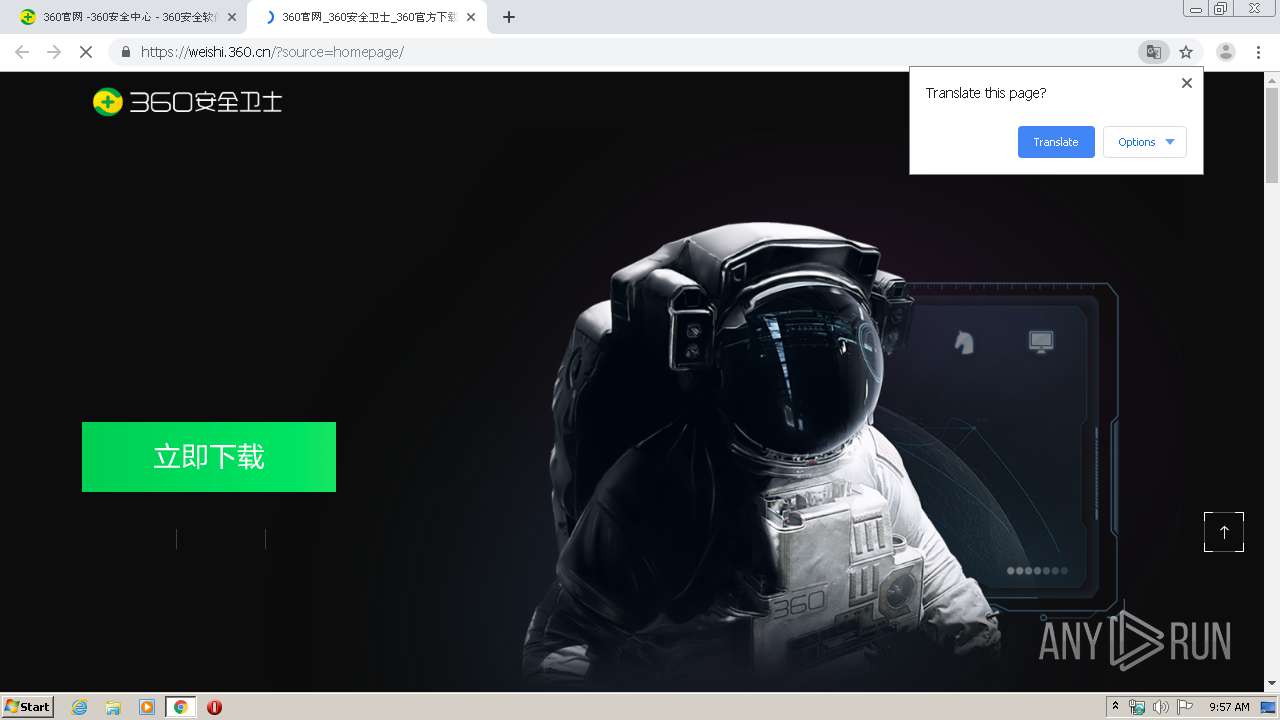
Task: Bookmark this page with the star icon
Action: click(x=1186, y=52)
